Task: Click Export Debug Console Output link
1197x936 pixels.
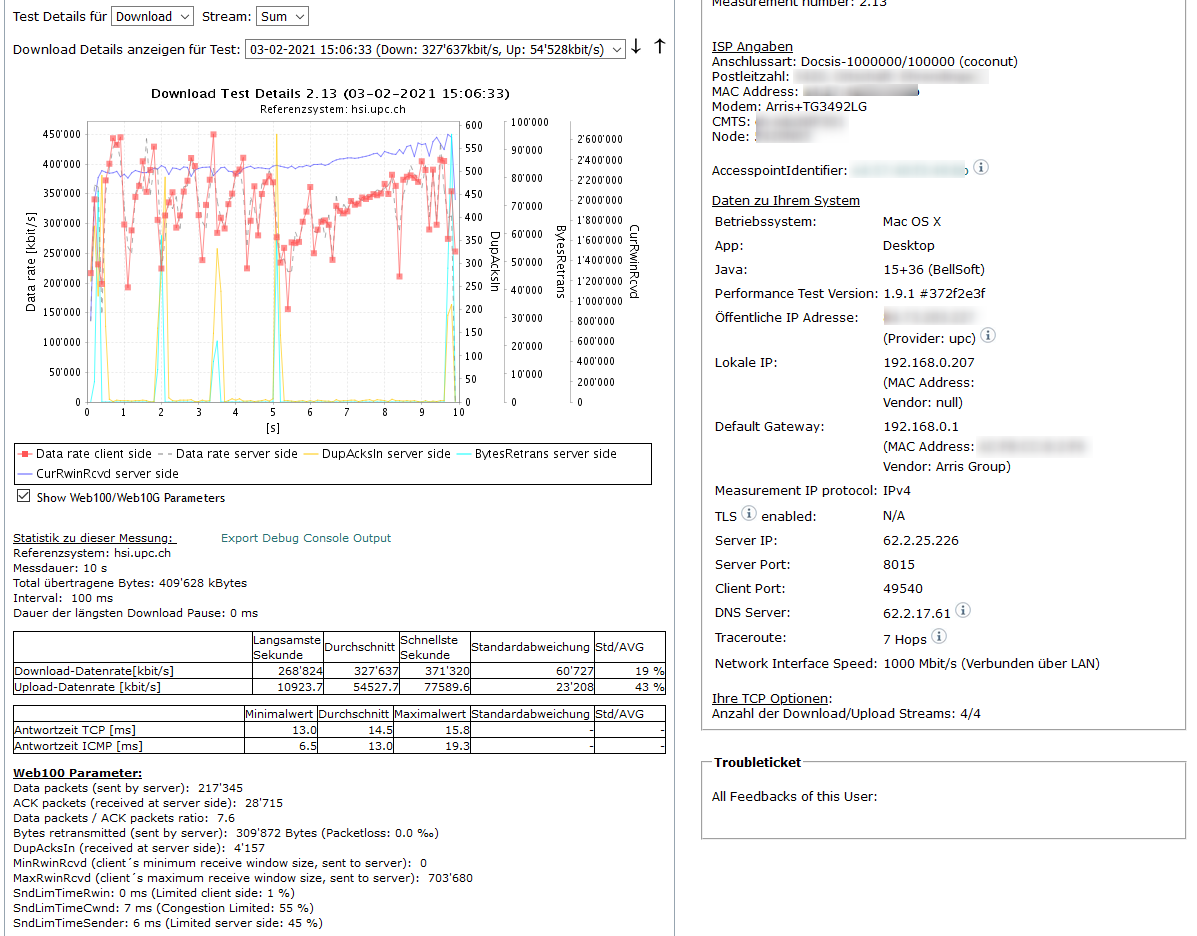Action: 306,538
